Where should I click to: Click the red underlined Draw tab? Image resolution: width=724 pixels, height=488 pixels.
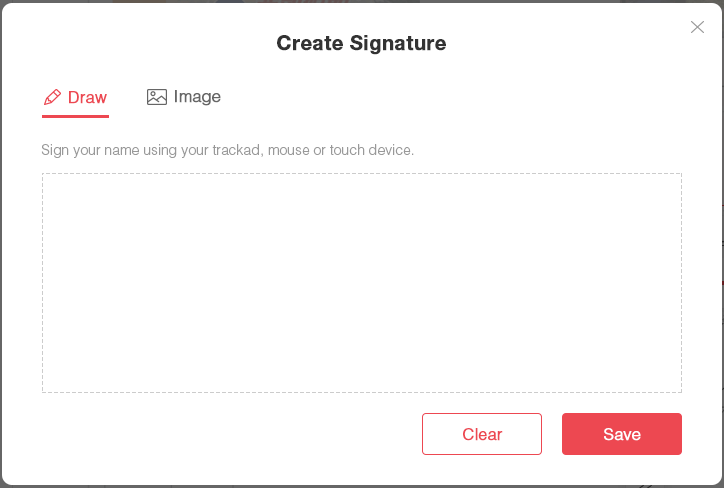[x=76, y=98]
